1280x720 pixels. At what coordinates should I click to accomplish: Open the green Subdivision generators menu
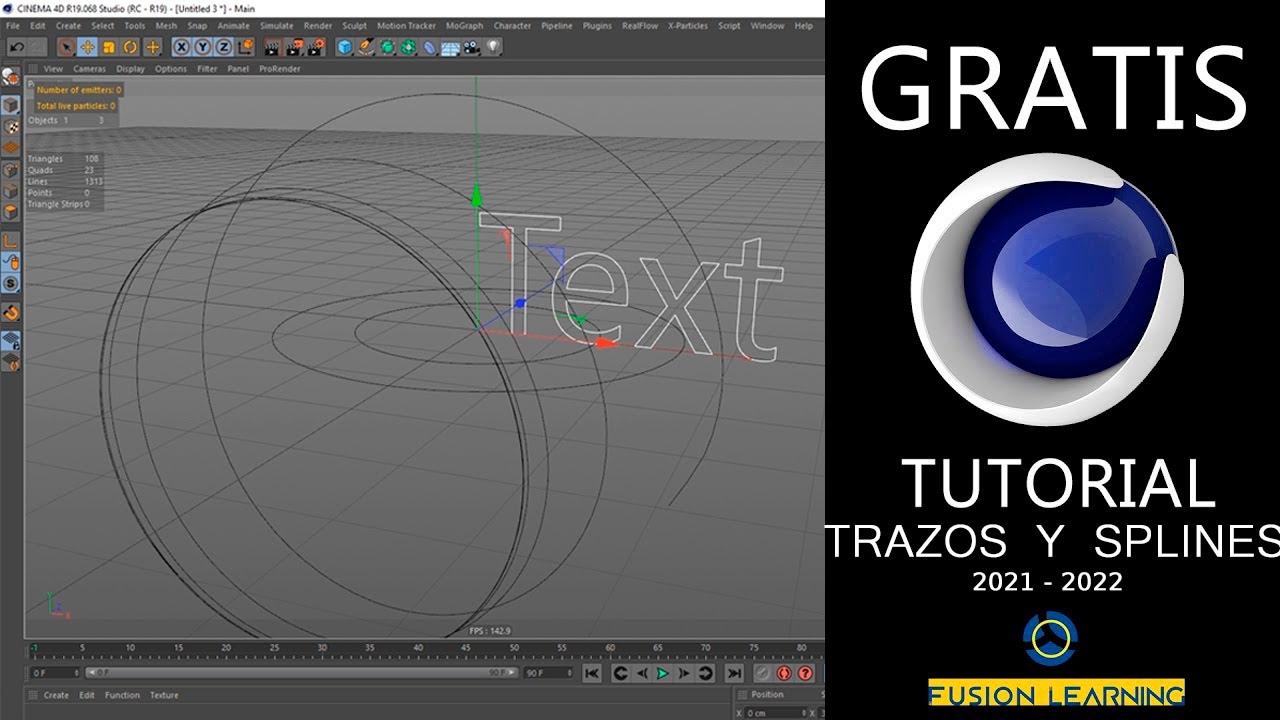tap(387, 47)
